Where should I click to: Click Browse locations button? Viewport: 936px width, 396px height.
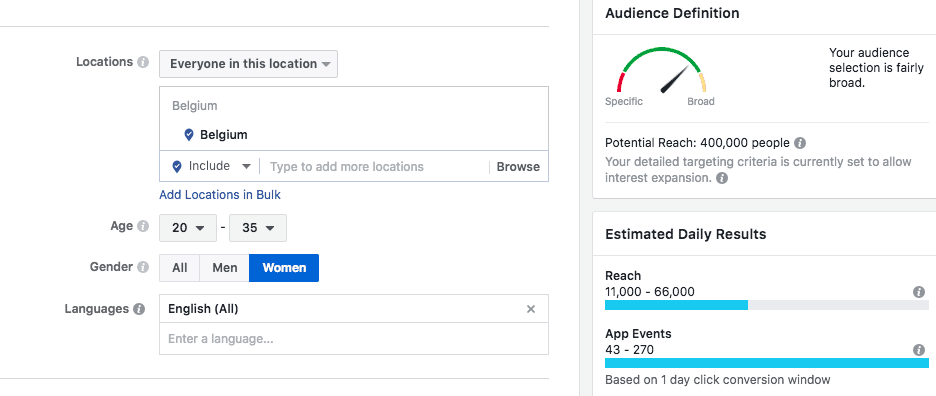click(518, 167)
